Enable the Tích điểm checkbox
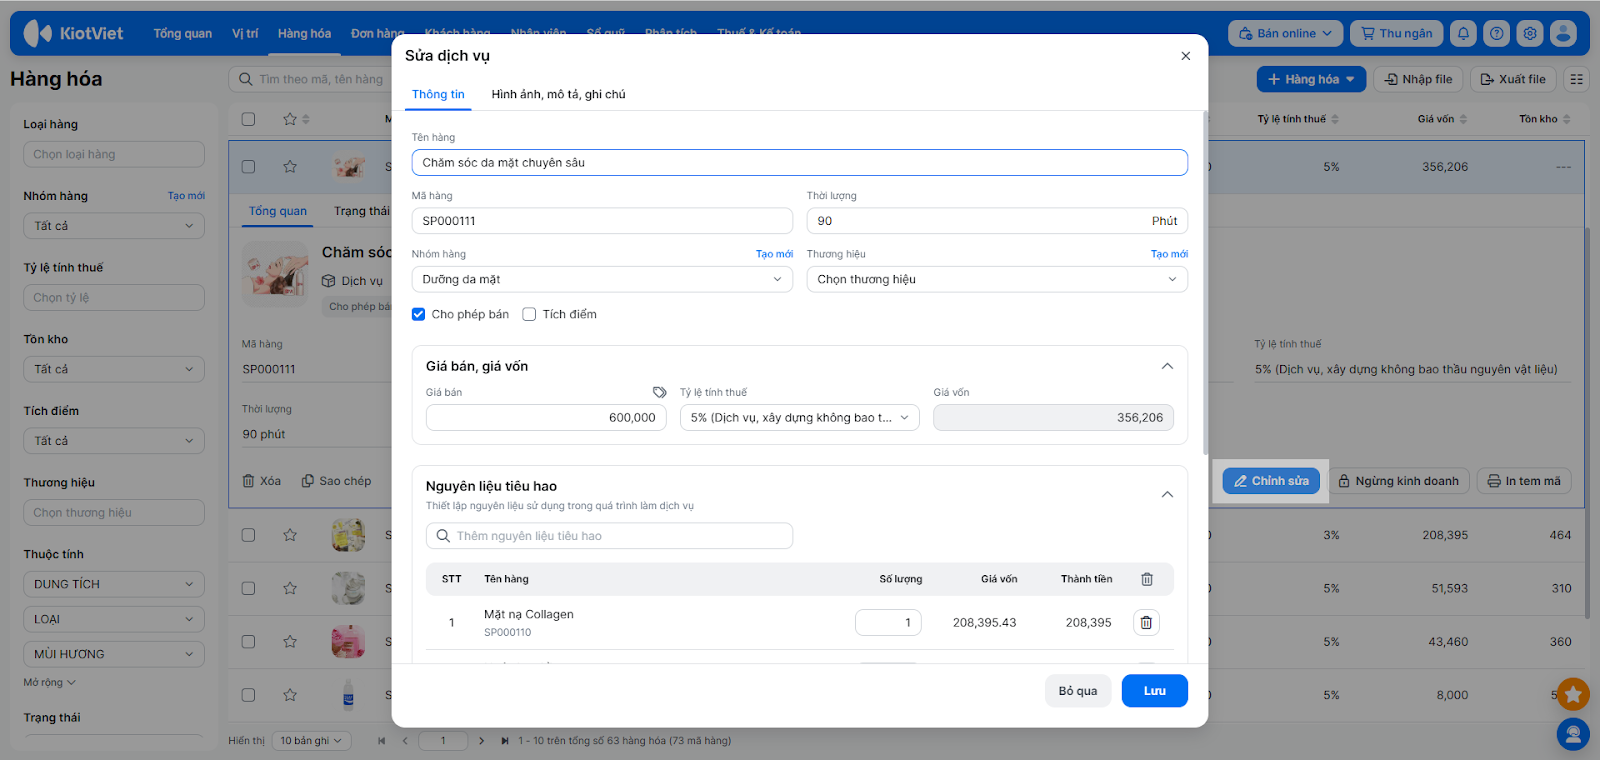This screenshot has width=1600, height=760. 530,314
